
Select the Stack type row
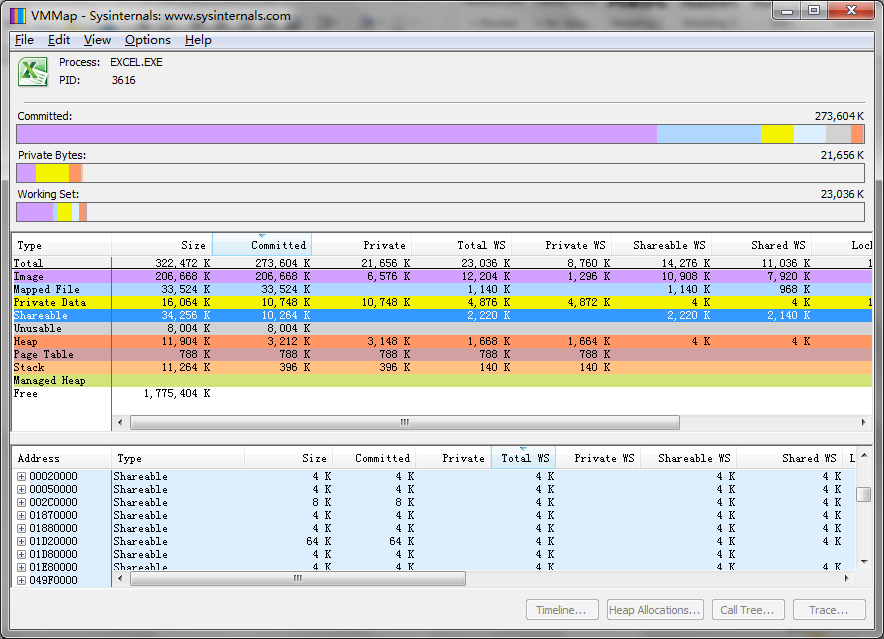(x=442, y=367)
